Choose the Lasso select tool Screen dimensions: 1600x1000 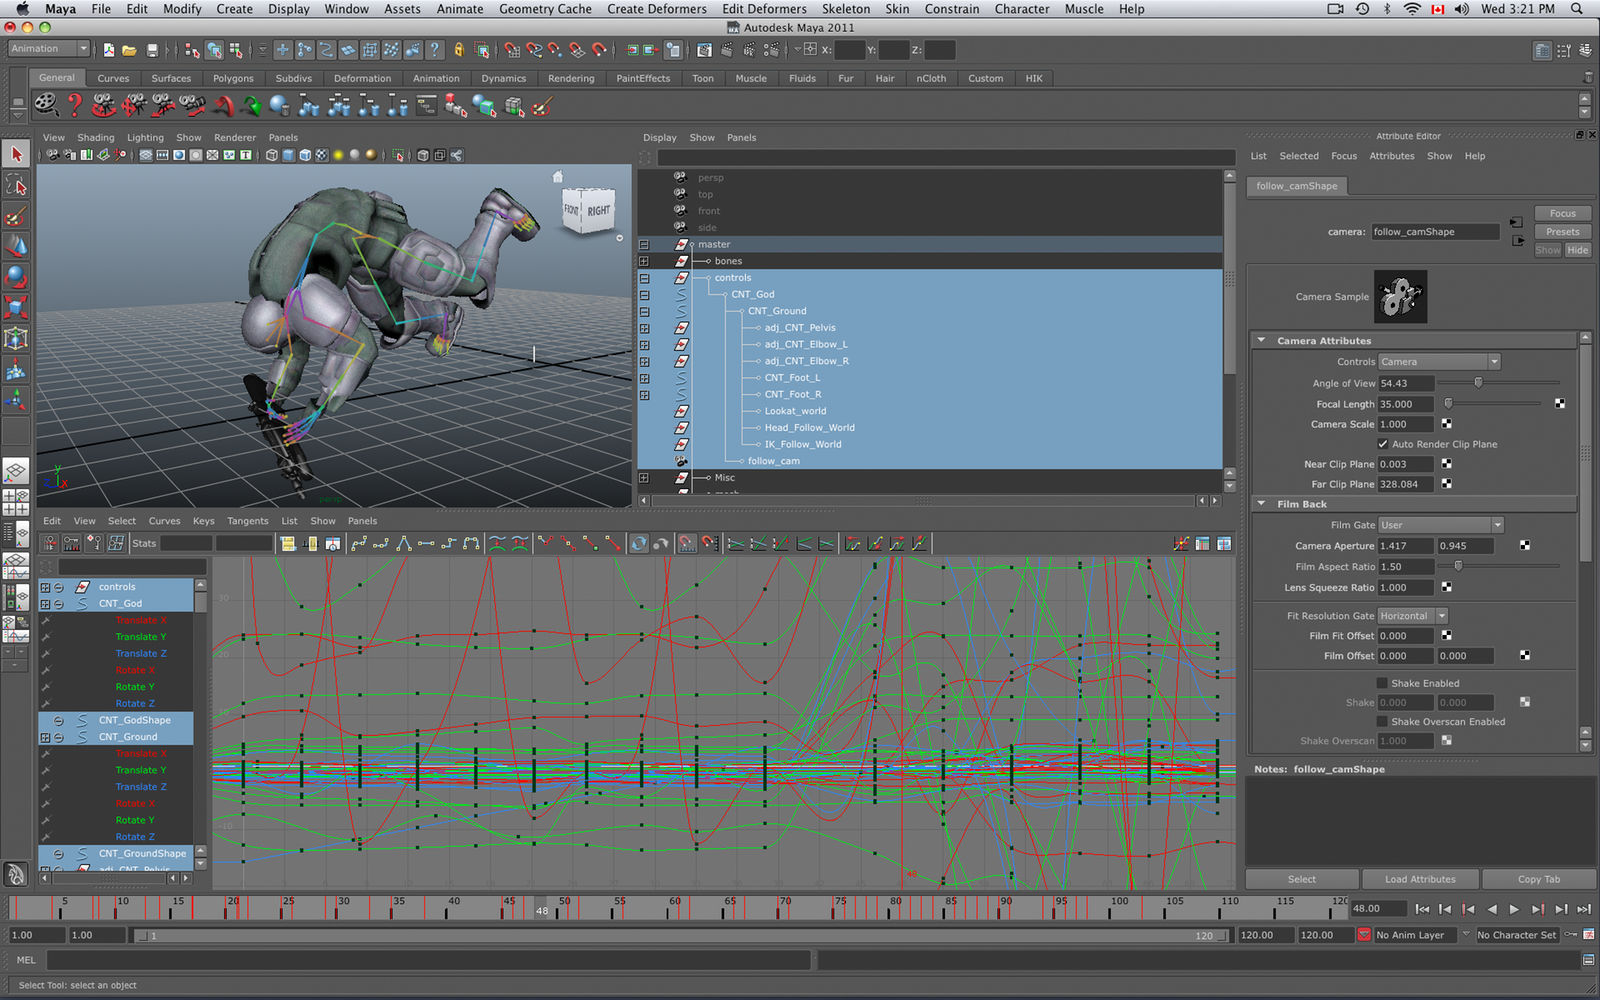pyautogui.click(x=16, y=185)
